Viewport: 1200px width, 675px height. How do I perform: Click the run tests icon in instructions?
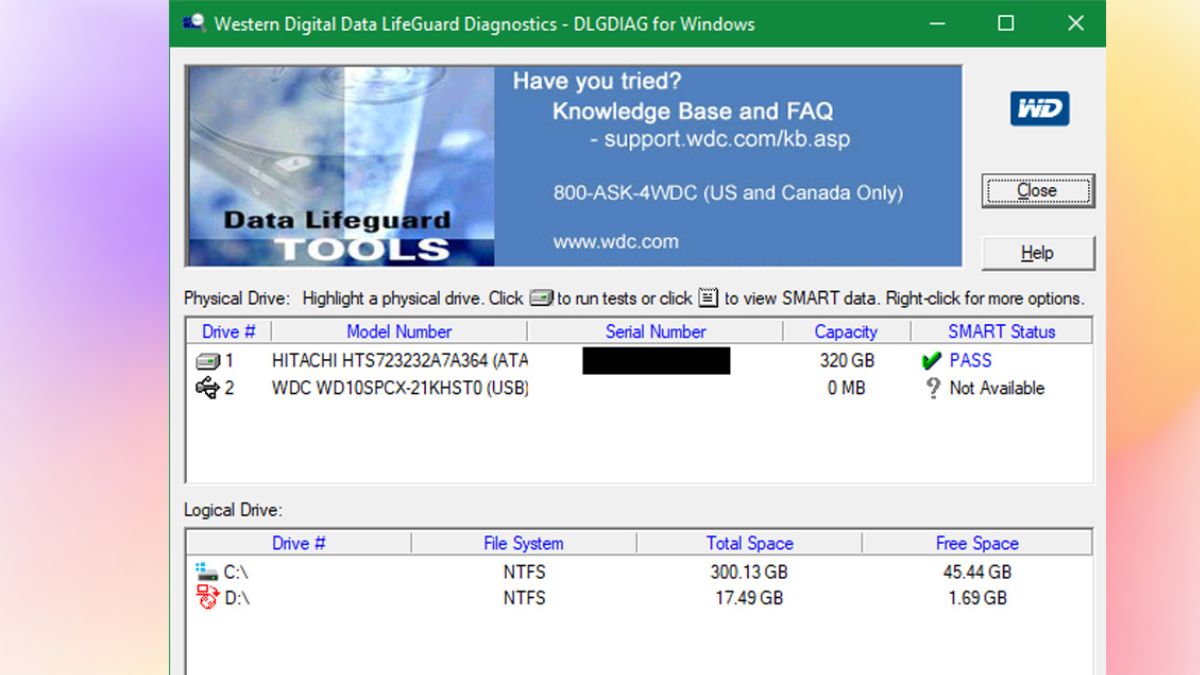[541, 298]
